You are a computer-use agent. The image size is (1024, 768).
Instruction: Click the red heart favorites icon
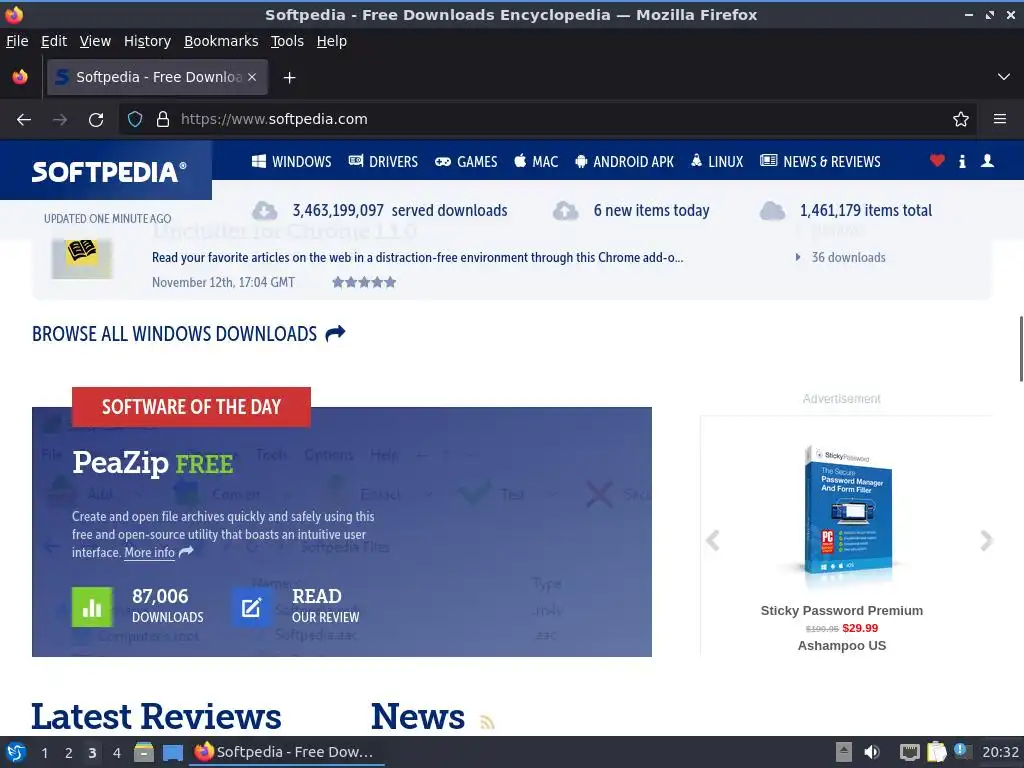point(937,161)
